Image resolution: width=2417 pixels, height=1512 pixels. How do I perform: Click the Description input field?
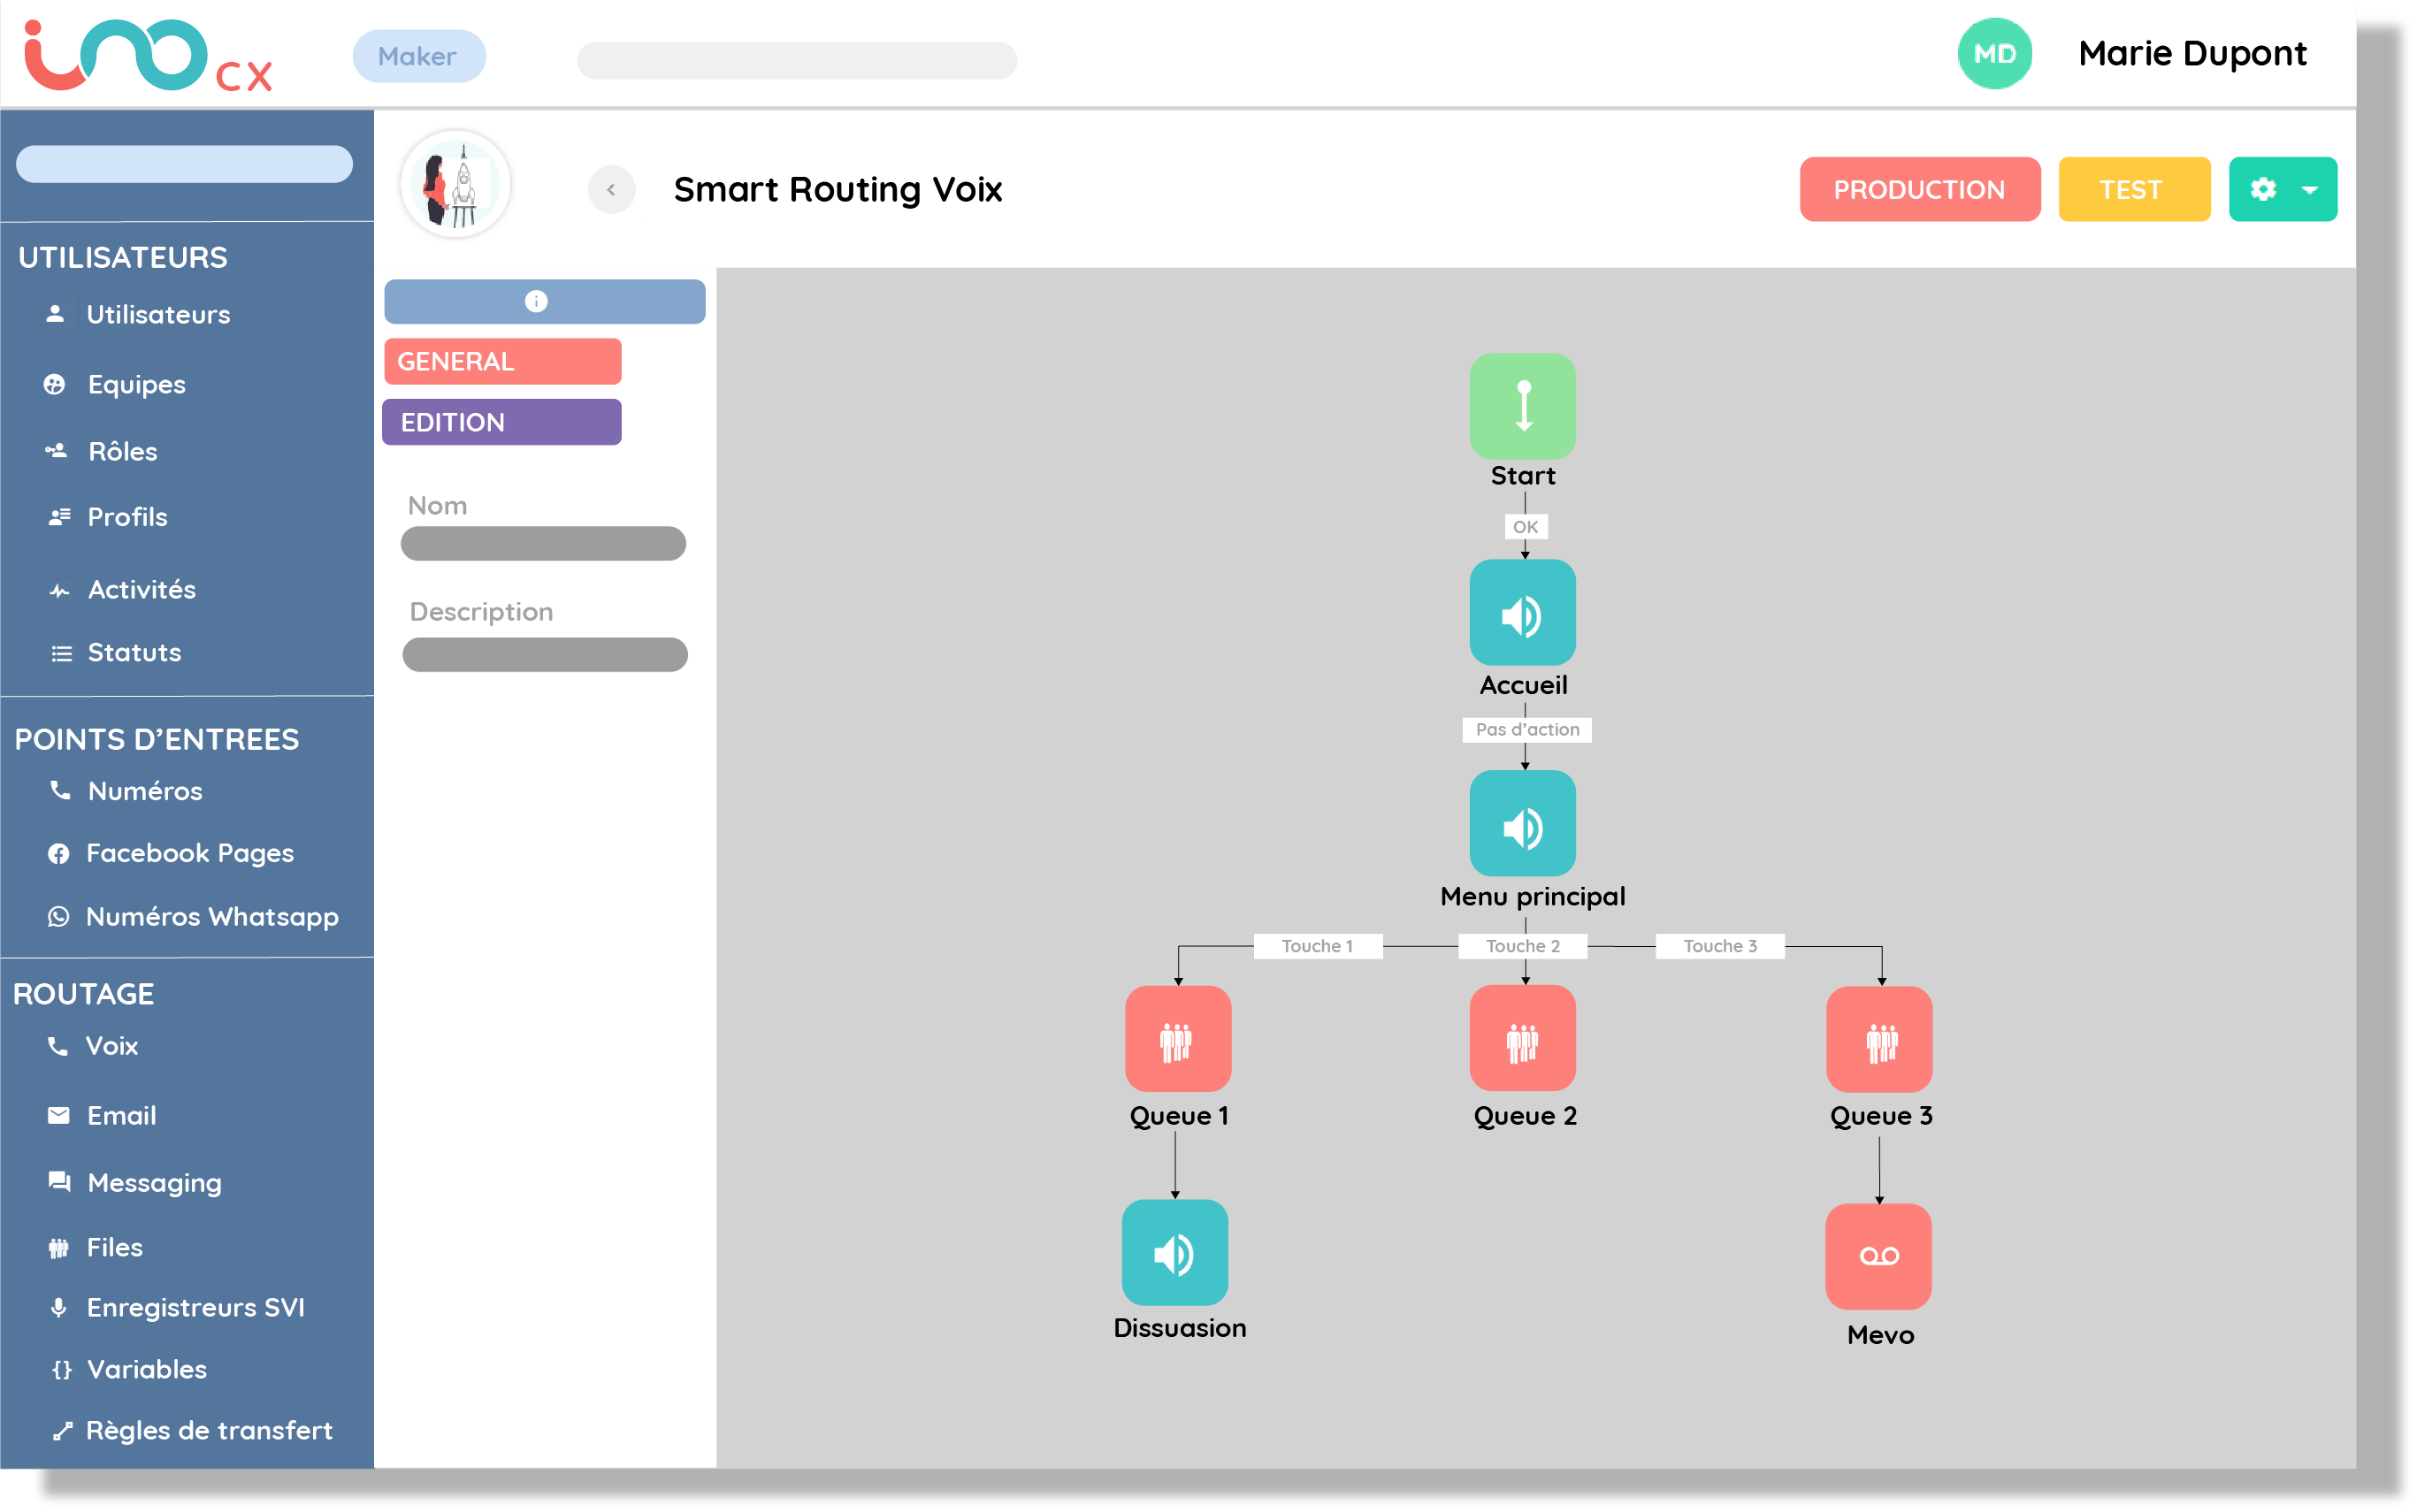click(x=545, y=654)
